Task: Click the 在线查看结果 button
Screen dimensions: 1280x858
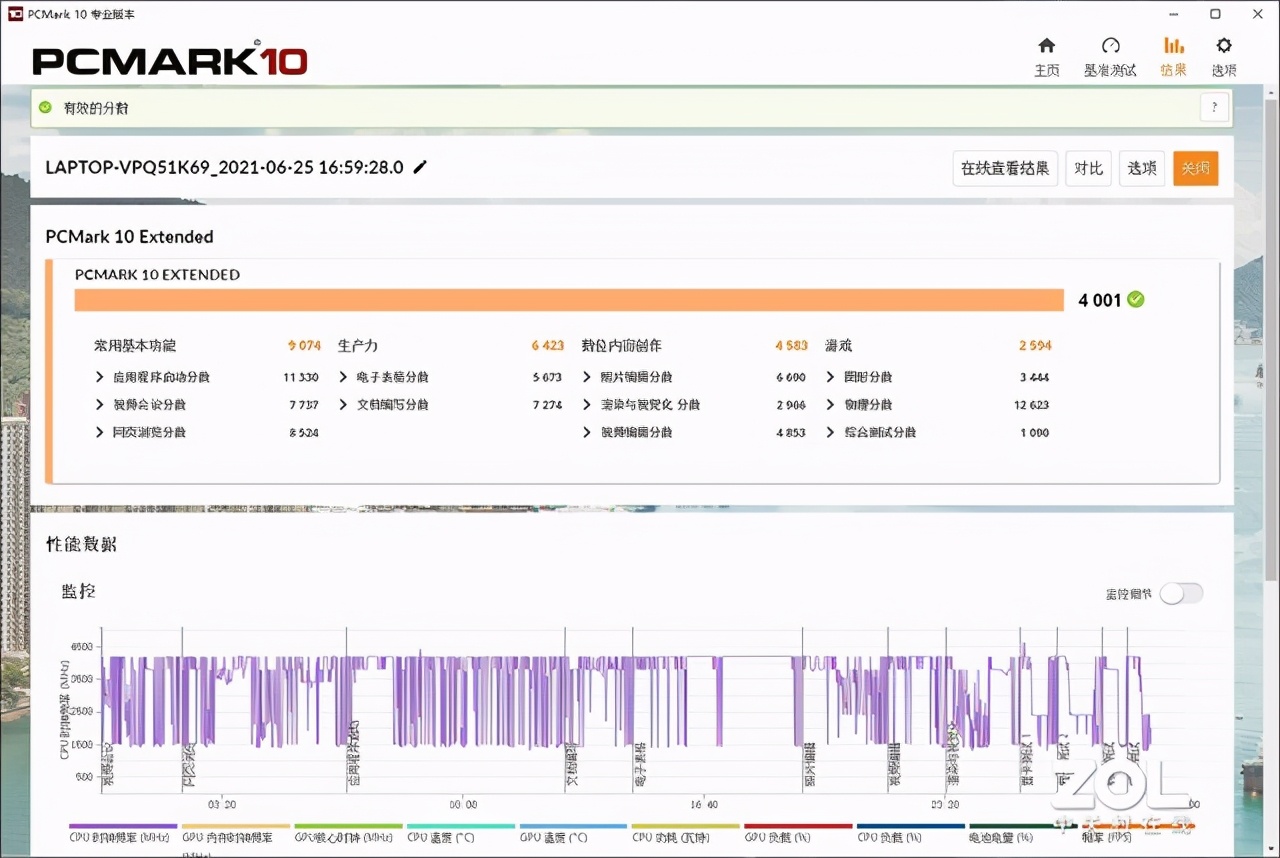Action: point(1004,168)
